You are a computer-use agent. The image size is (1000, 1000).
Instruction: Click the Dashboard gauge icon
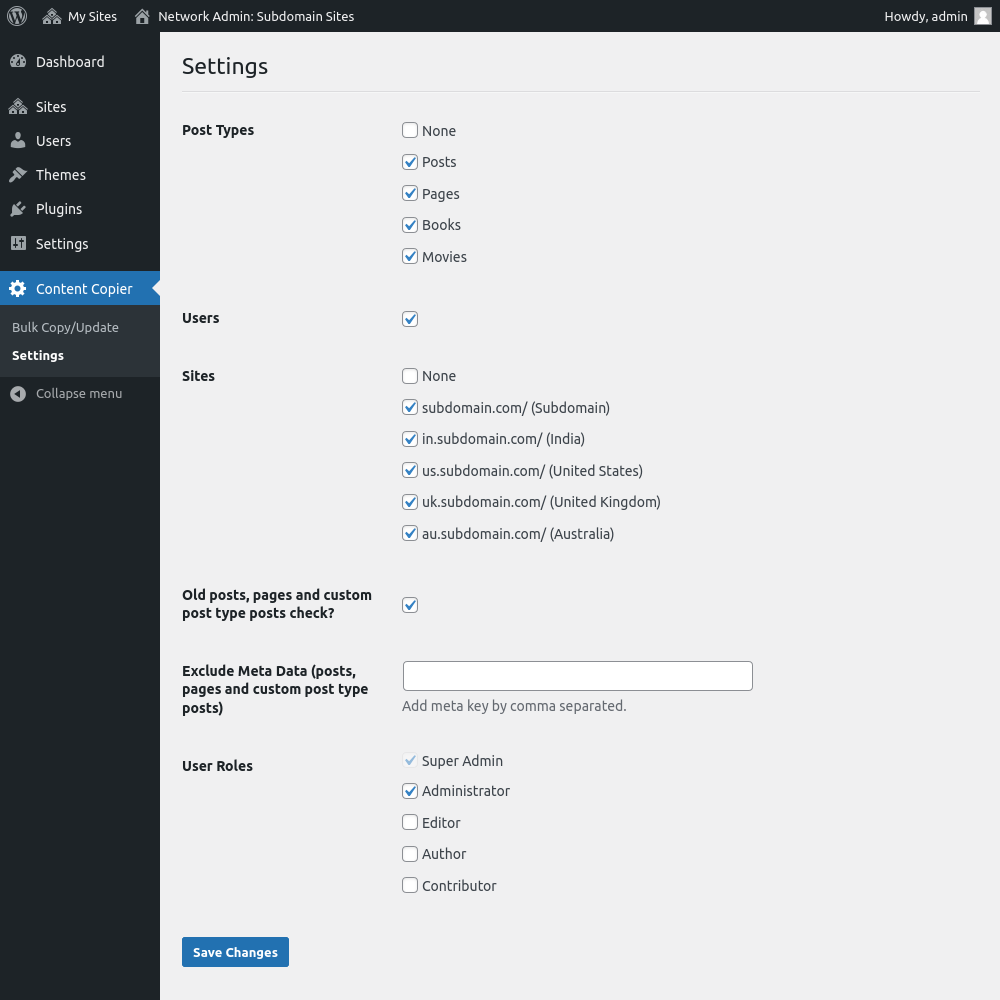[18, 62]
